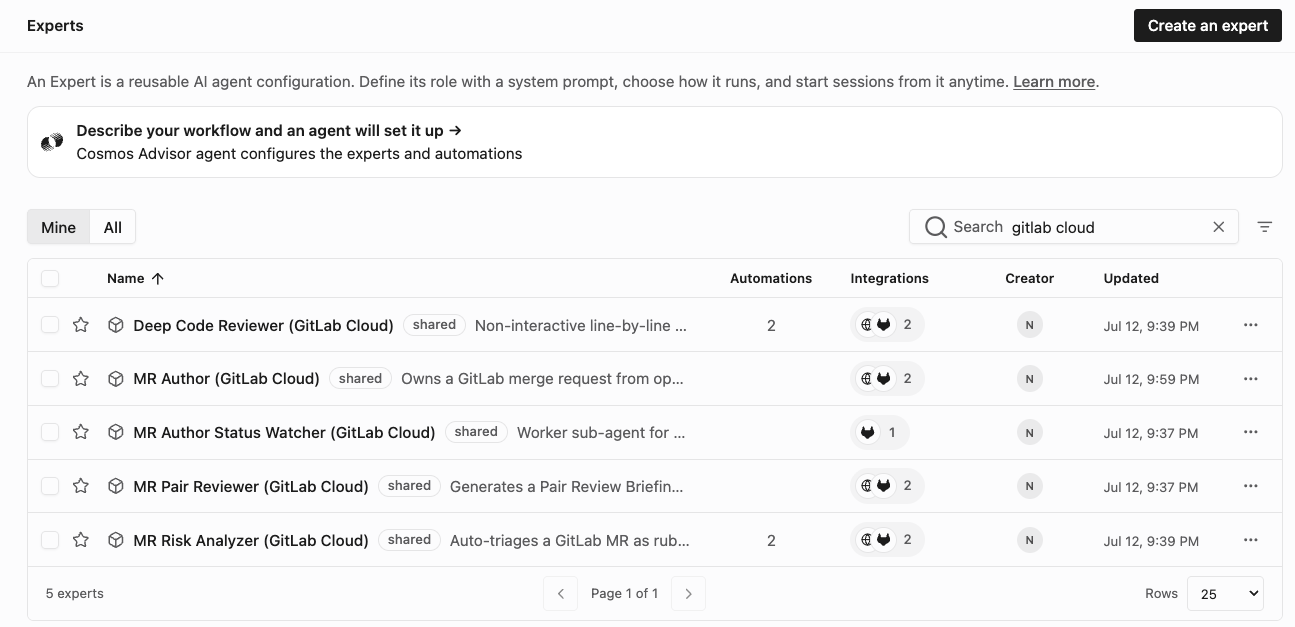
Task: Open the filter options icon
Action: coord(1265,227)
